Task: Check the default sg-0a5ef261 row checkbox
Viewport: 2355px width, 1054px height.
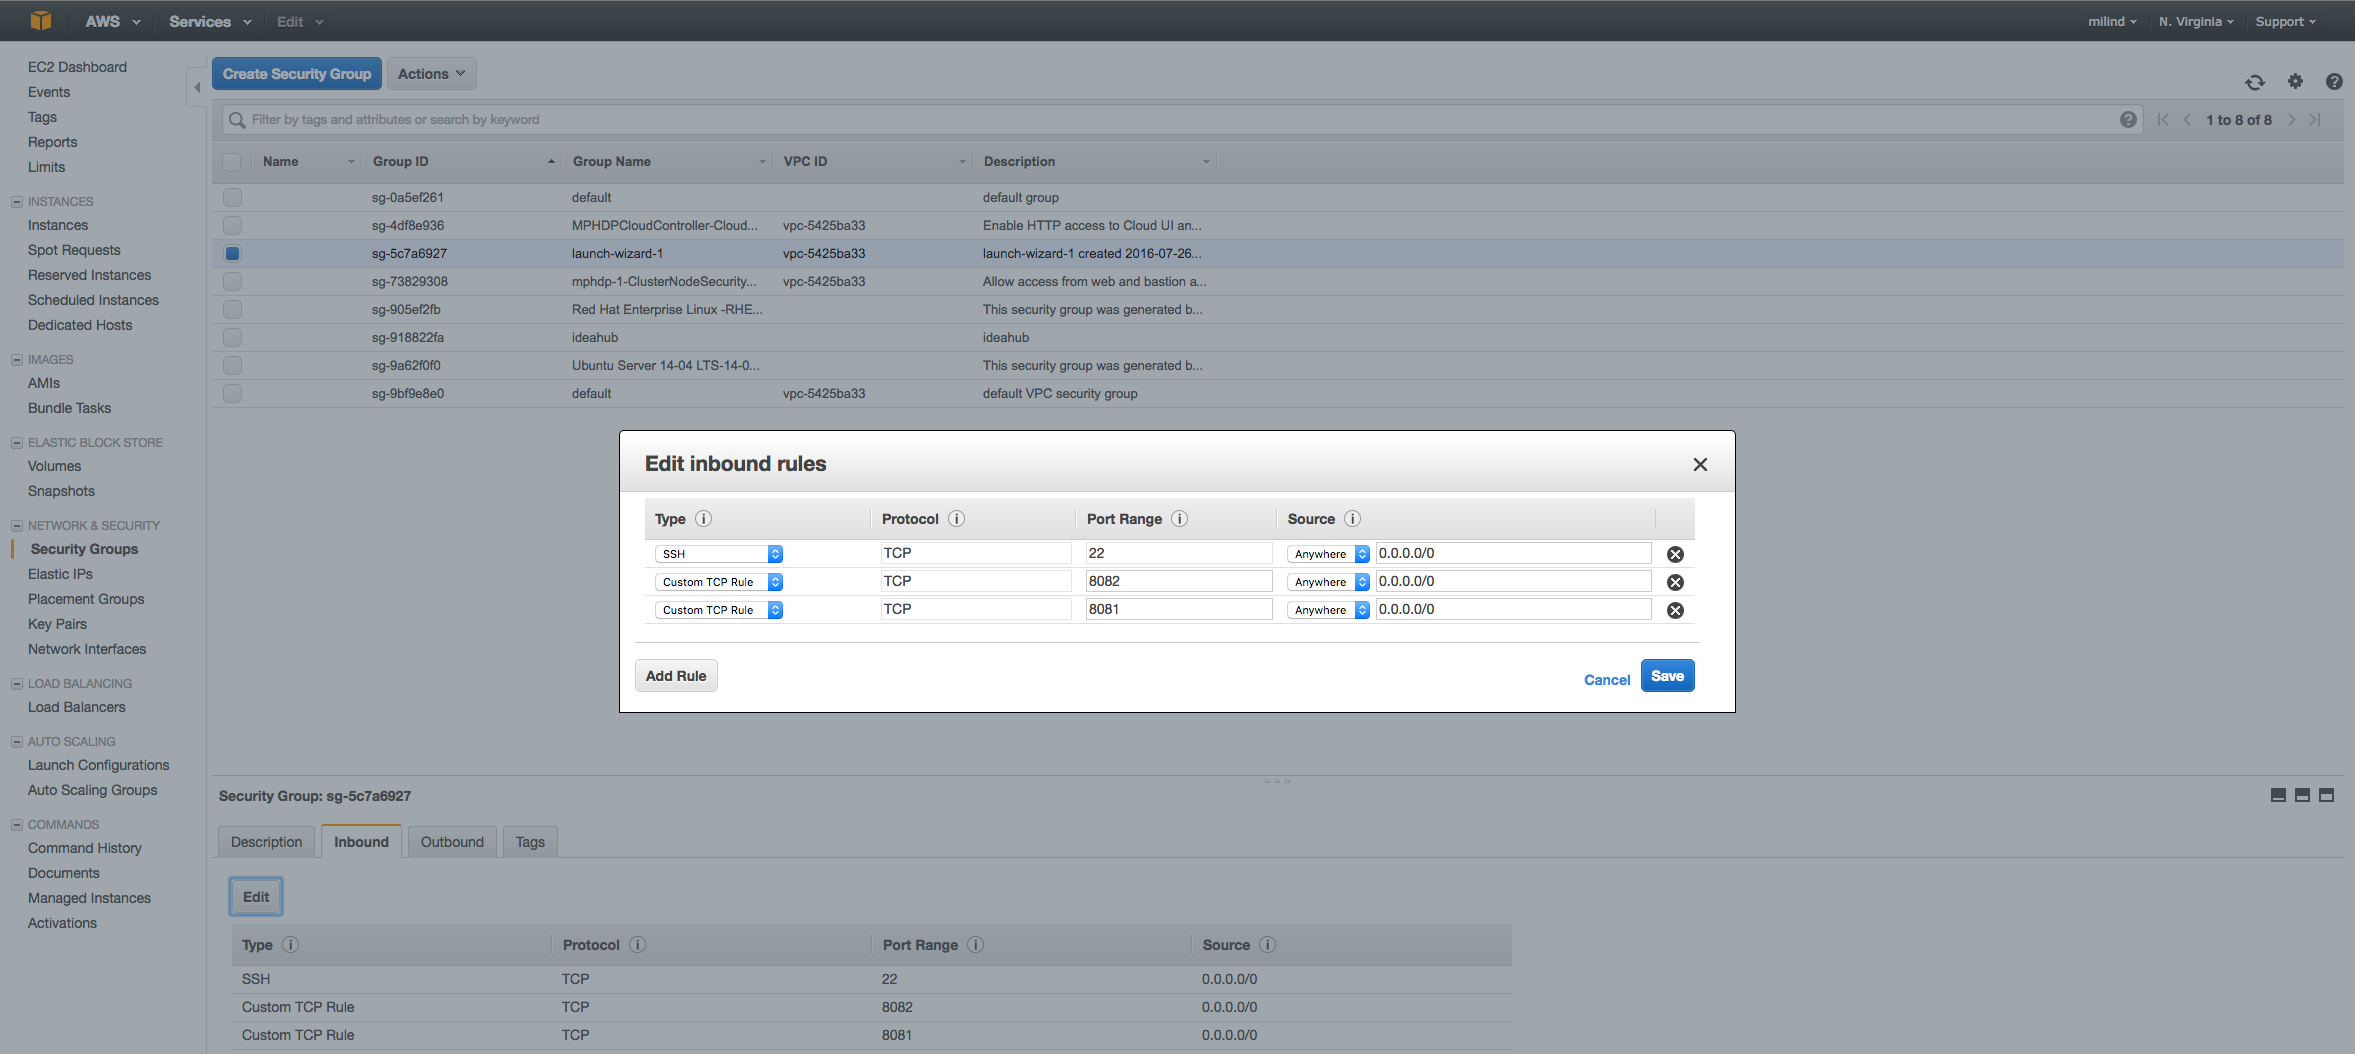Action: (x=232, y=197)
